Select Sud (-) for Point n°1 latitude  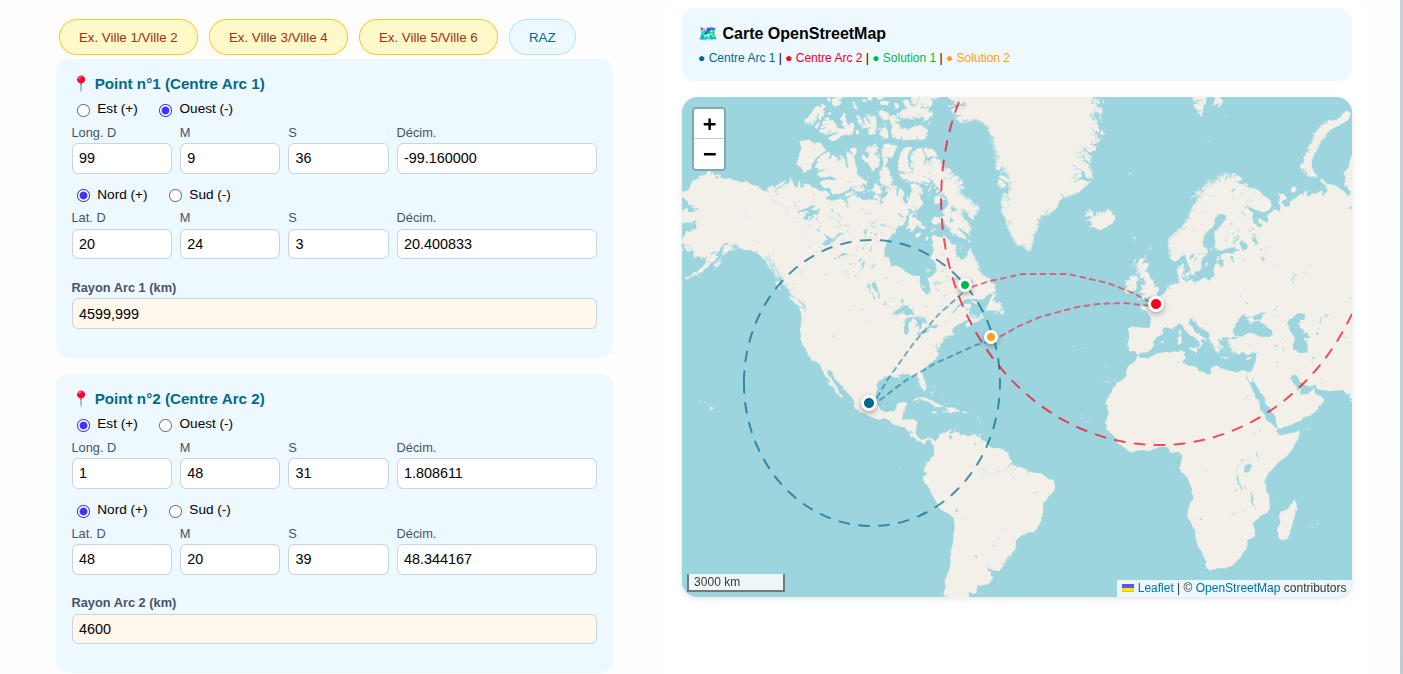[x=176, y=196]
